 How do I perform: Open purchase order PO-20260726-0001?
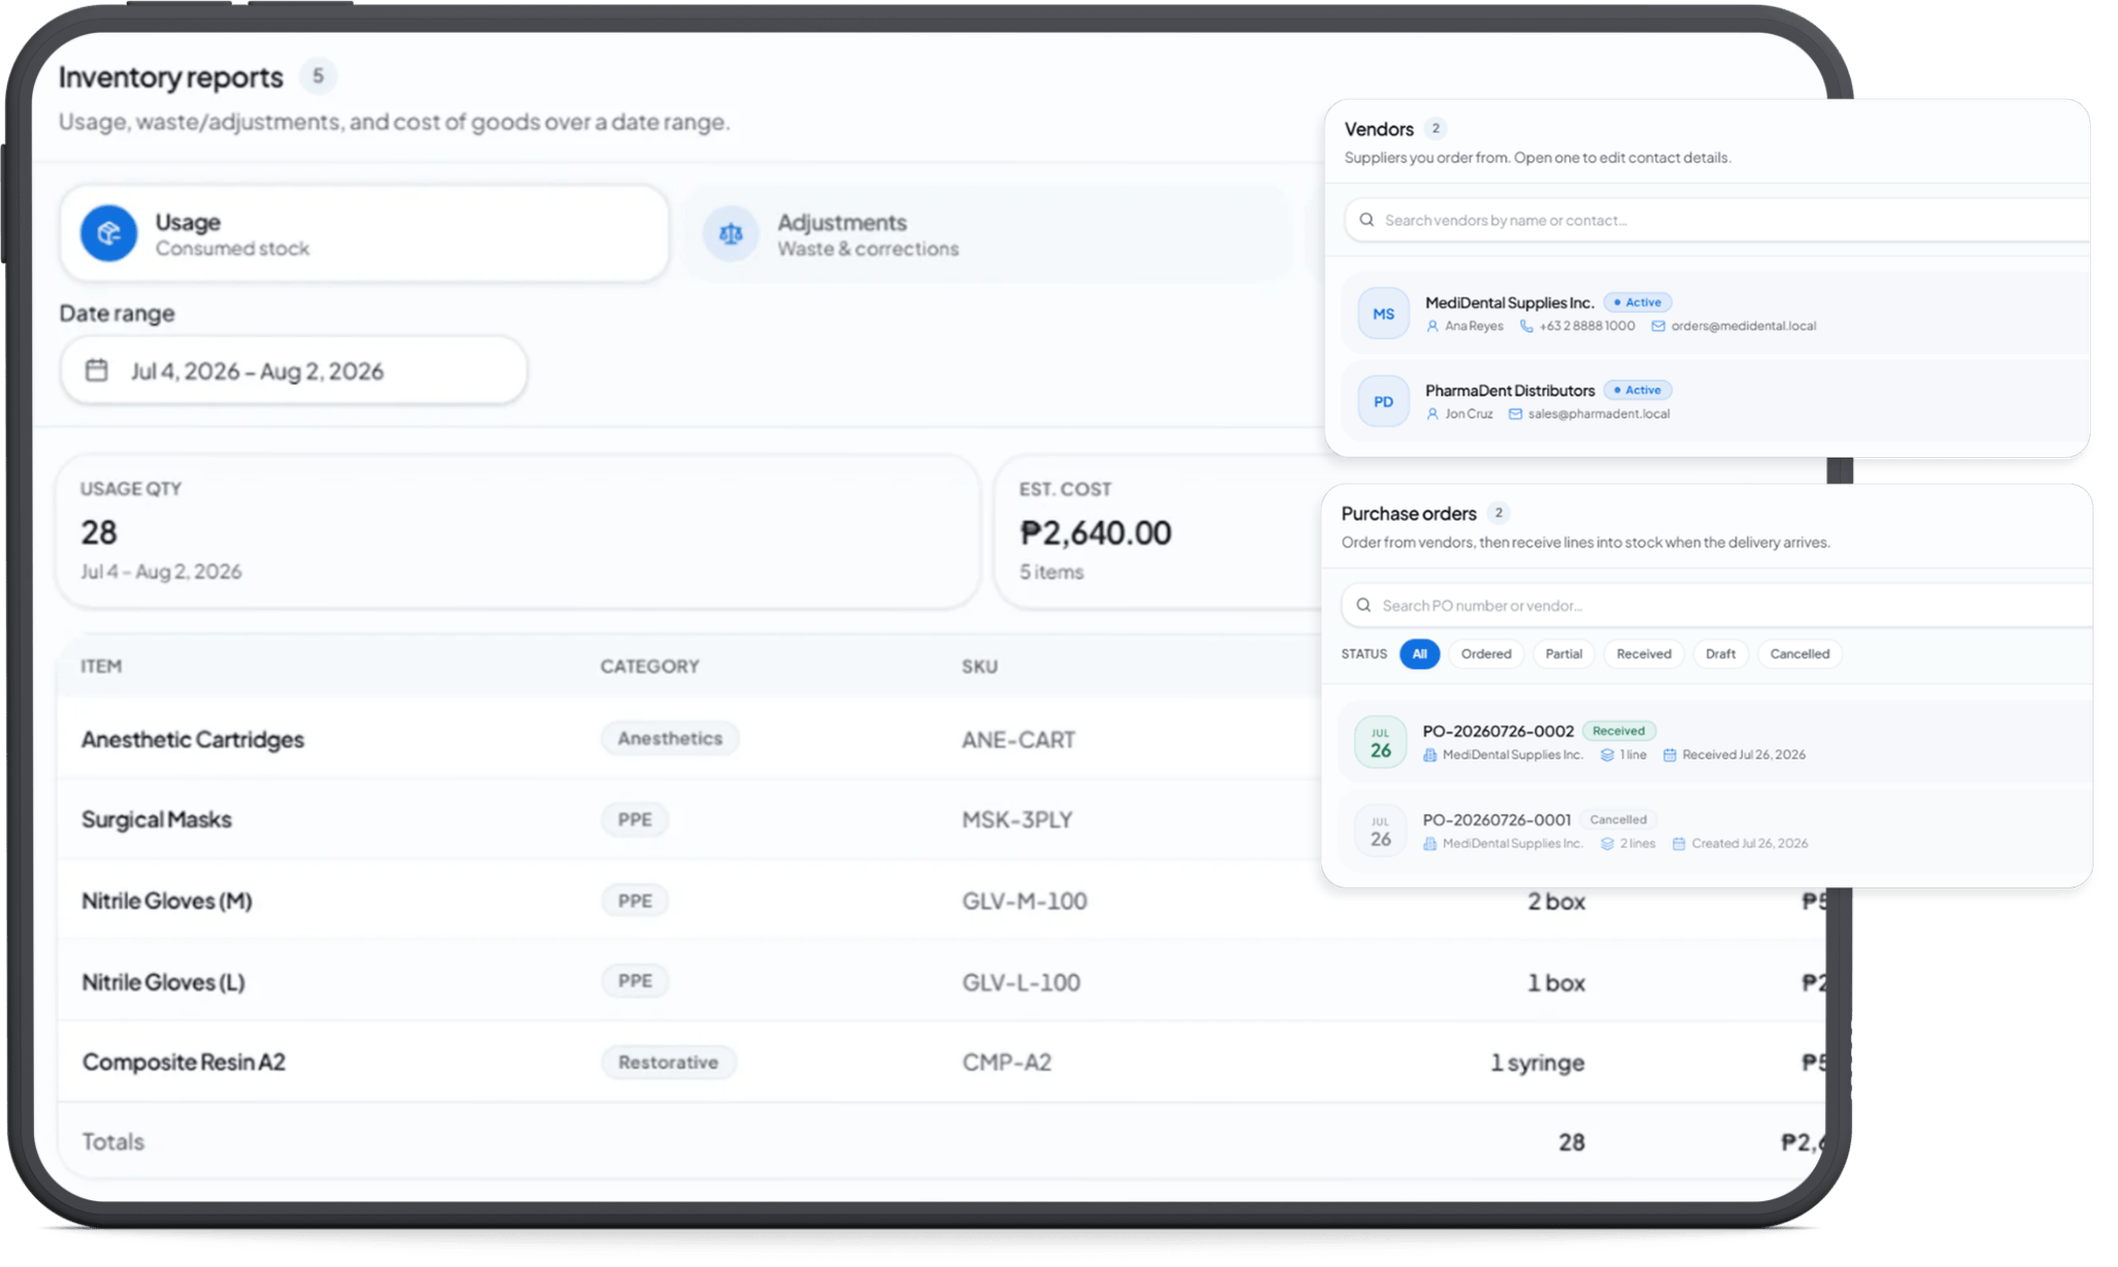click(1715, 831)
